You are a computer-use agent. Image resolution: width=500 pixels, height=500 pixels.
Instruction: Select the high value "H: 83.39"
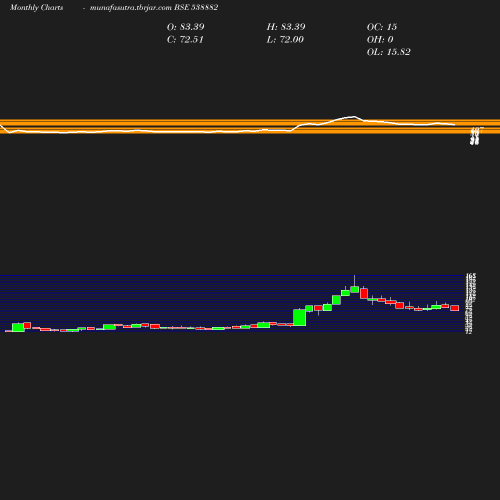(x=286, y=27)
